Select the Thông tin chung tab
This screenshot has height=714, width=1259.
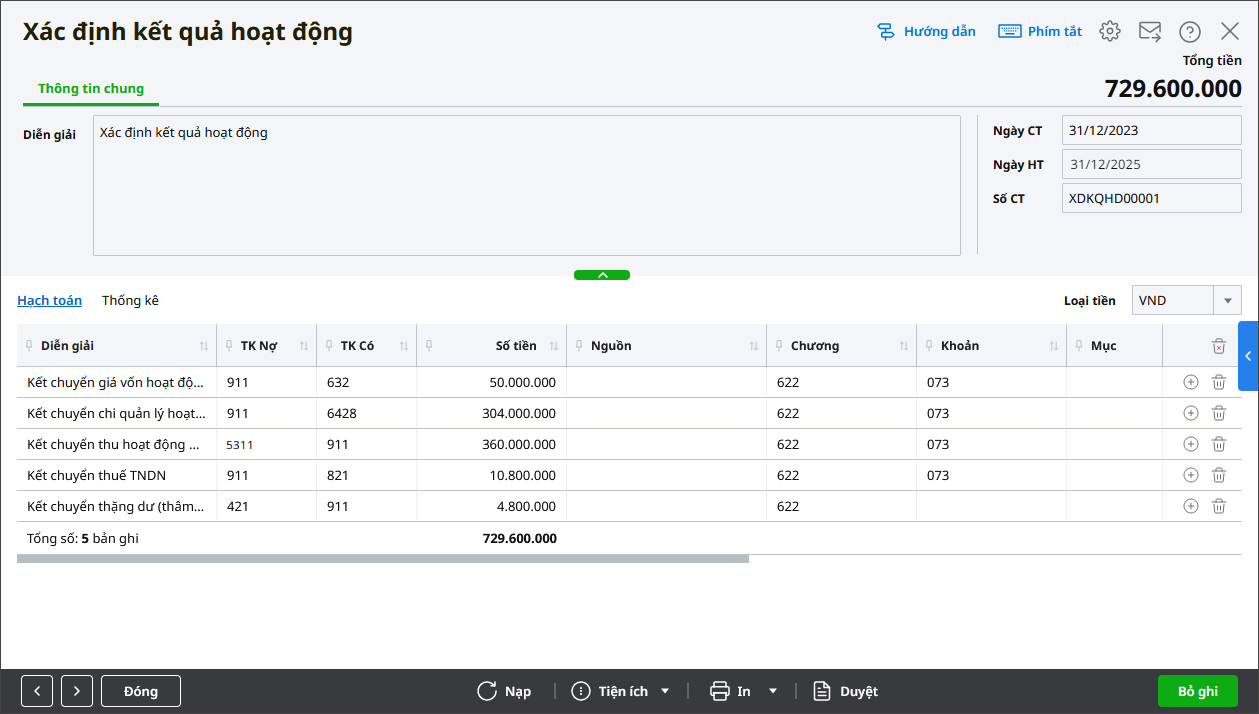[91, 88]
